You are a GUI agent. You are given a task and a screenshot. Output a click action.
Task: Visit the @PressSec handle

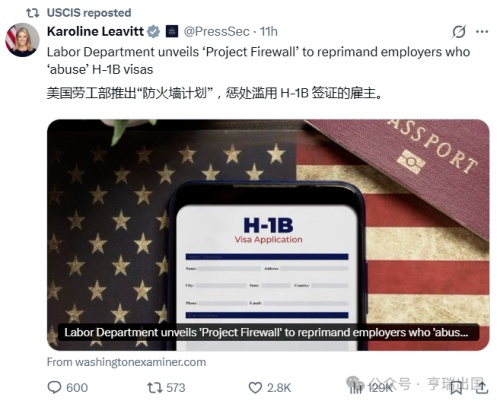click(x=216, y=32)
